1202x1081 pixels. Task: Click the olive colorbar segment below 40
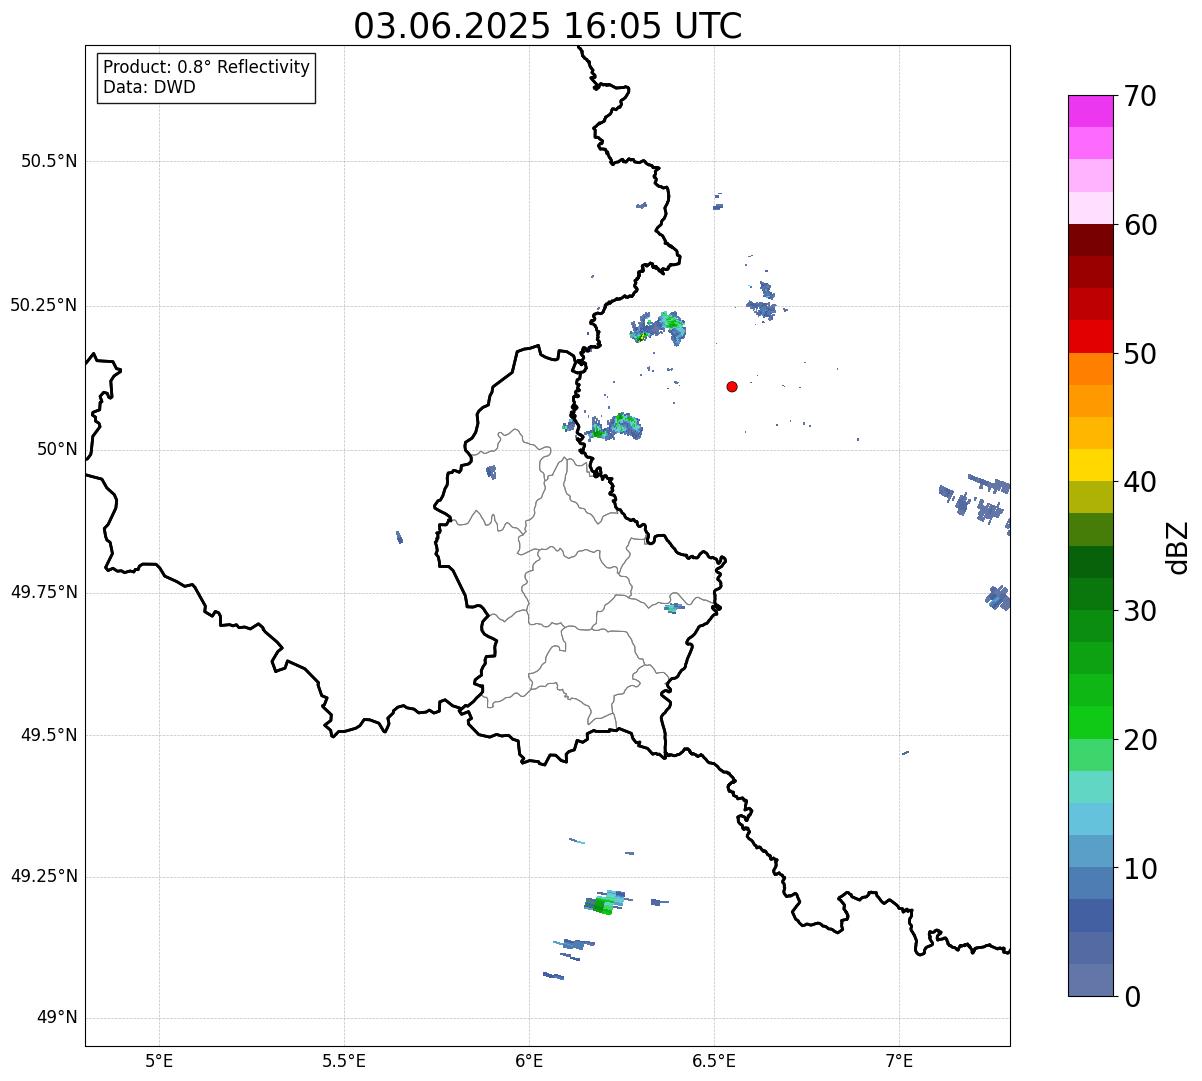(x=1091, y=497)
